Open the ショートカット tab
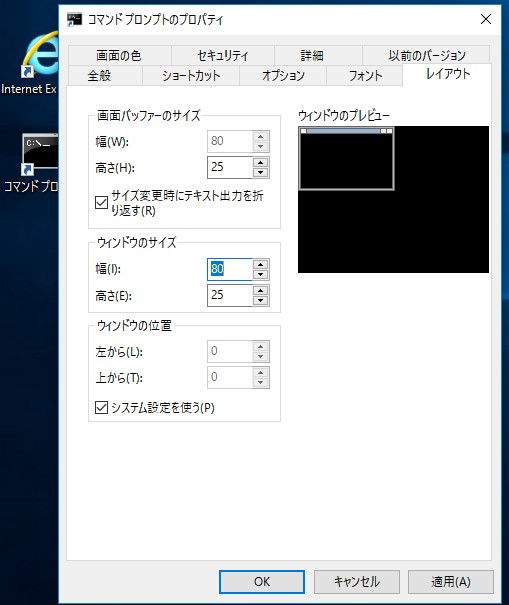This screenshot has width=509, height=605. point(191,76)
